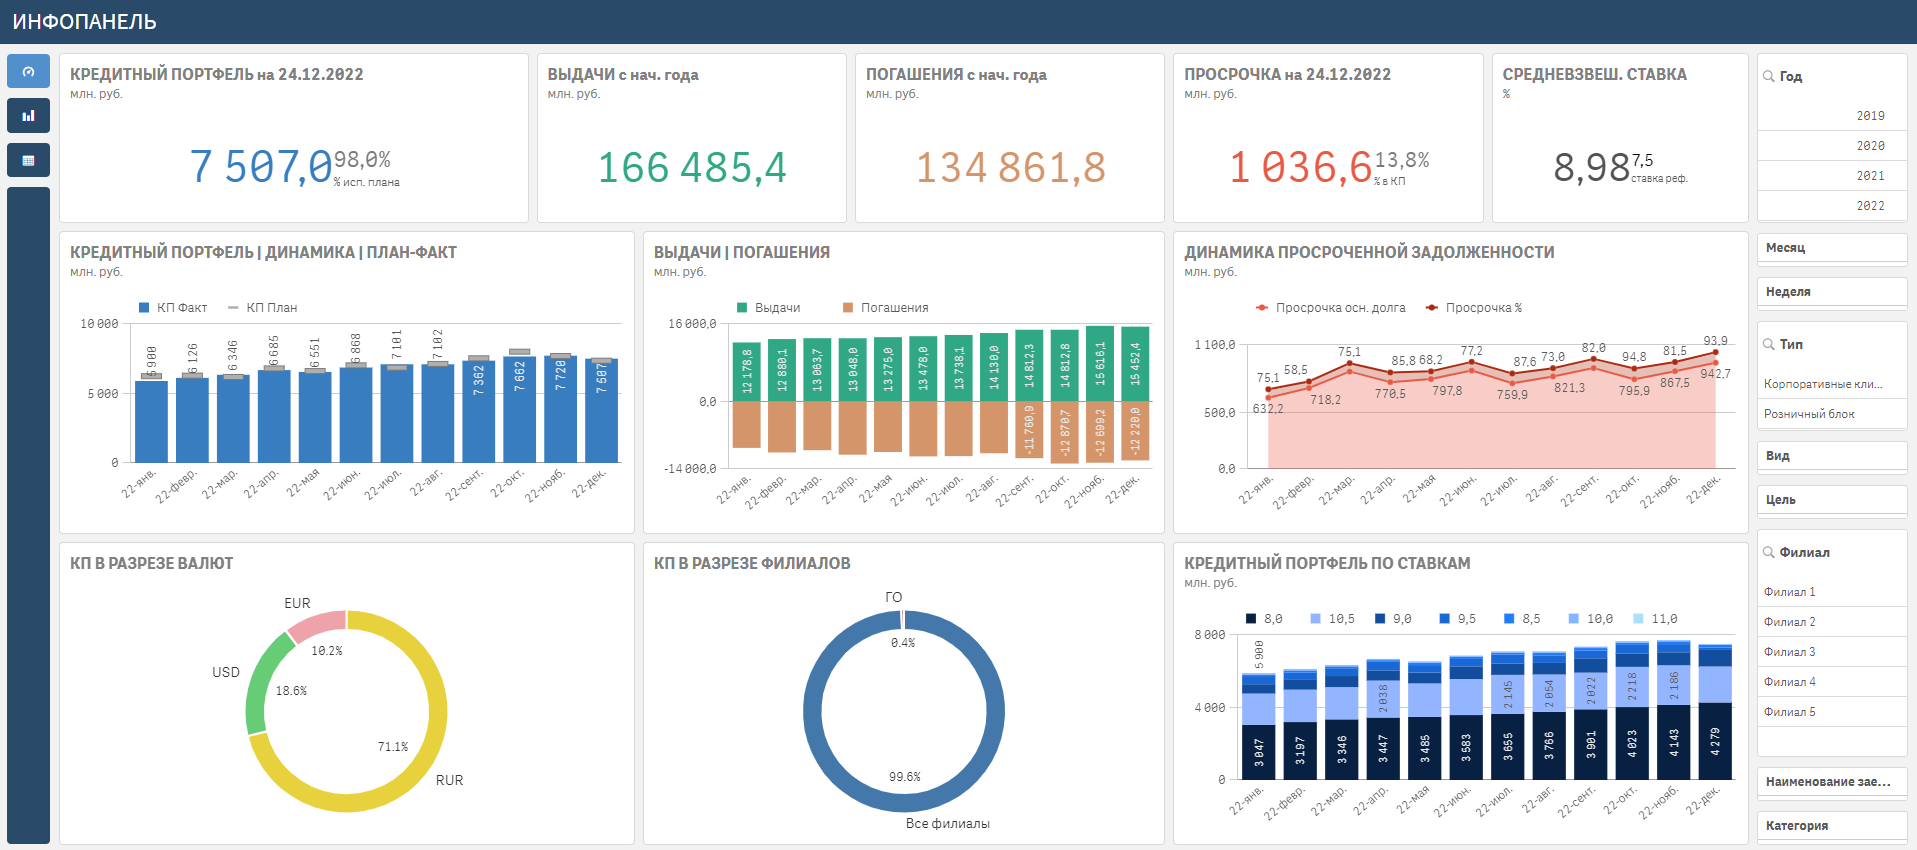The image size is (1917, 850).
Task: Click the Погашения value 134 861,8
Action: [1011, 167]
